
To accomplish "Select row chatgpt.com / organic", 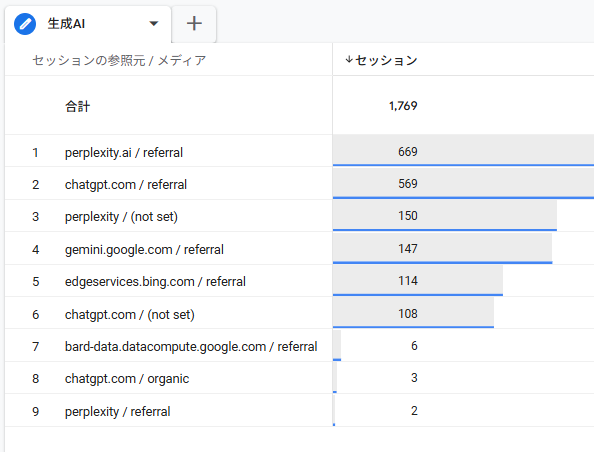I will click(127, 378).
